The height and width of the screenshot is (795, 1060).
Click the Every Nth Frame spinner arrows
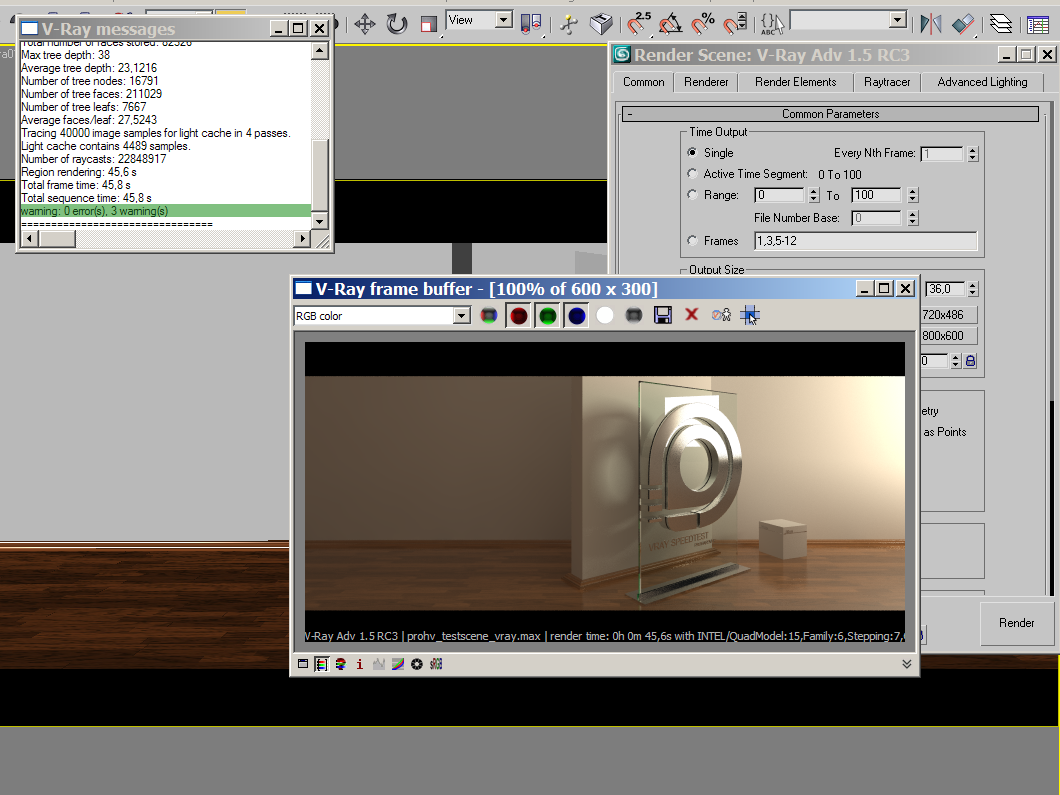coord(973,154)
